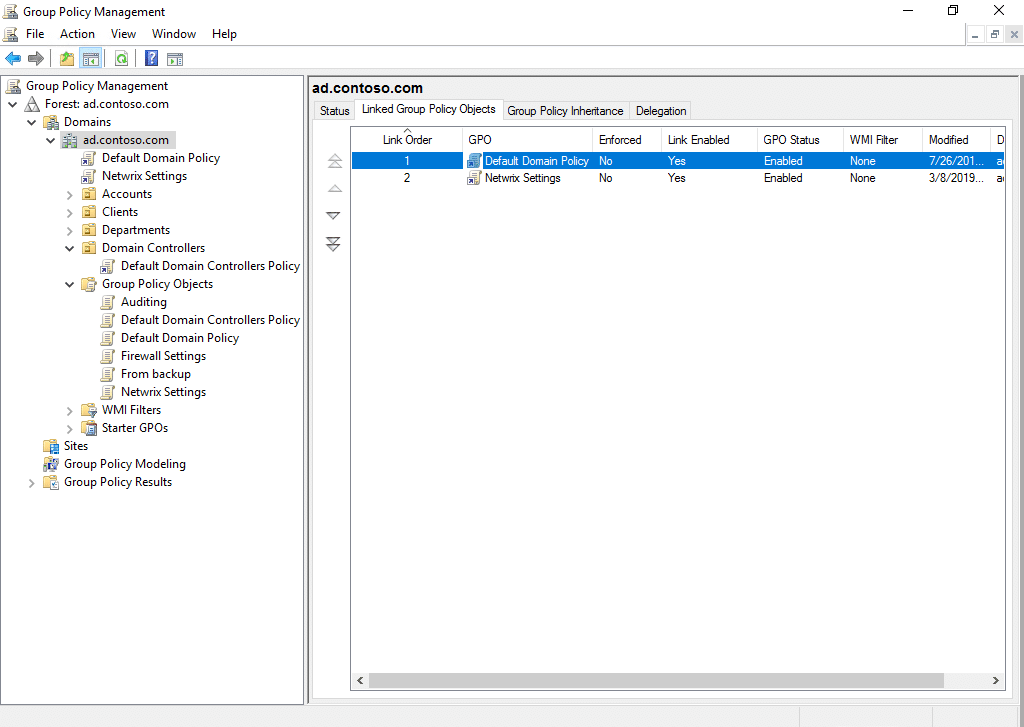Select Netwrix Settings link under ad.contoso.com

pyautogui.click(x=144, y=176)
